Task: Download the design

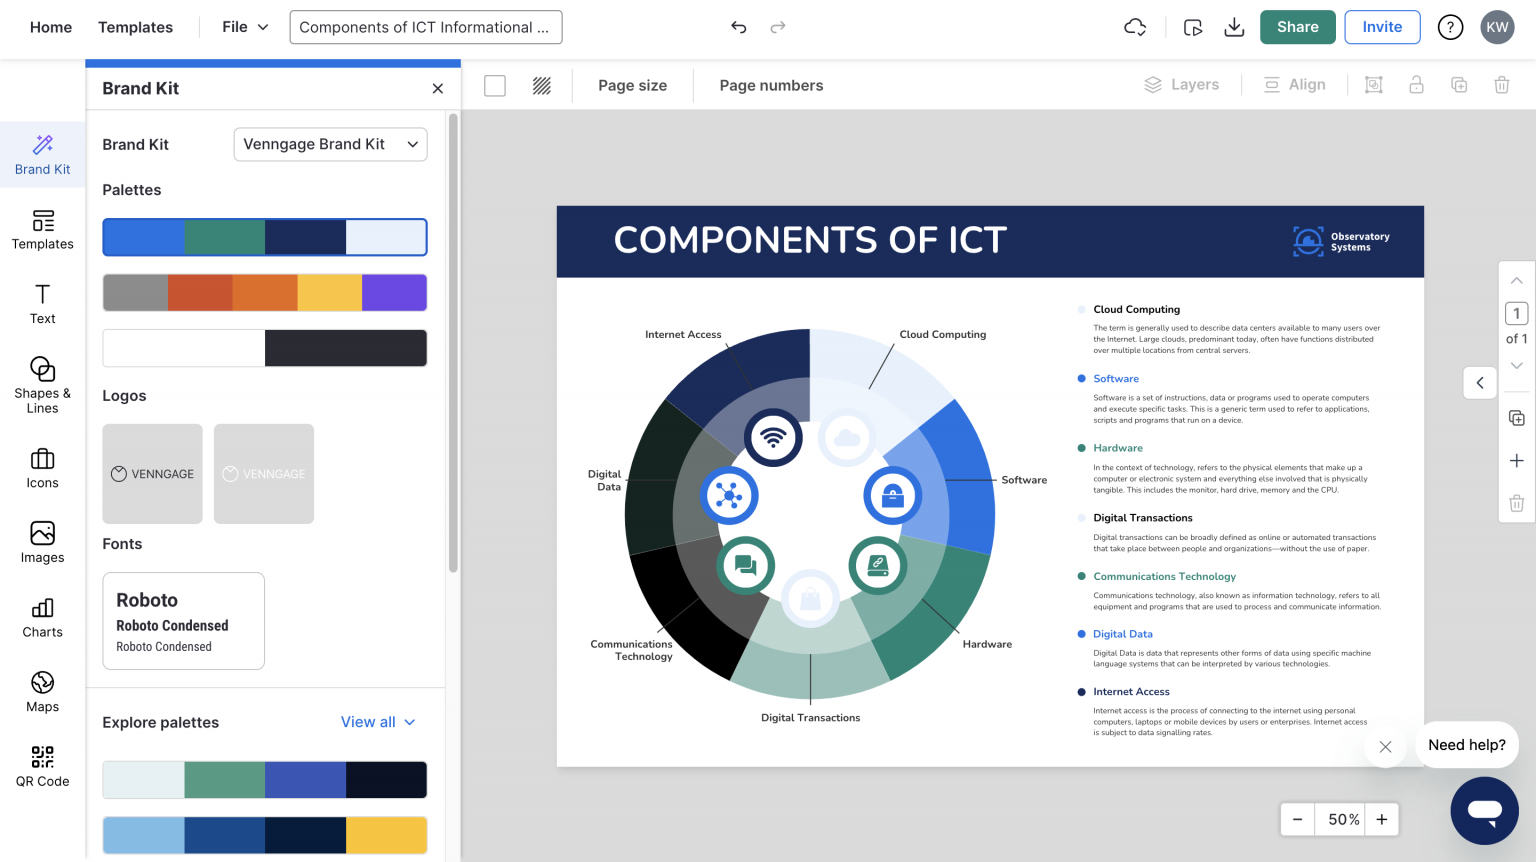Action: pyautogui.click(x=1234, y=27)
